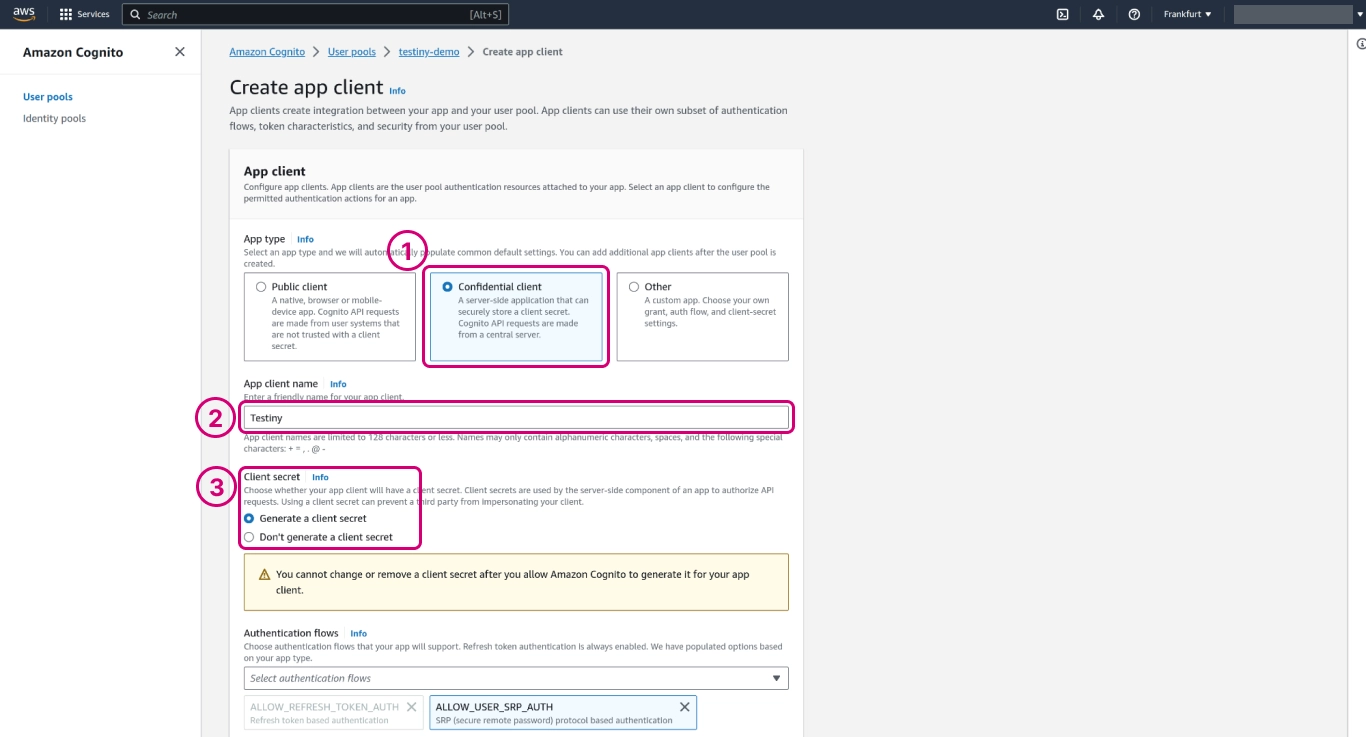Click the warning triangle icon in alert
The width and height of the screenshot is (1366, 737).
tap(265, 575)
